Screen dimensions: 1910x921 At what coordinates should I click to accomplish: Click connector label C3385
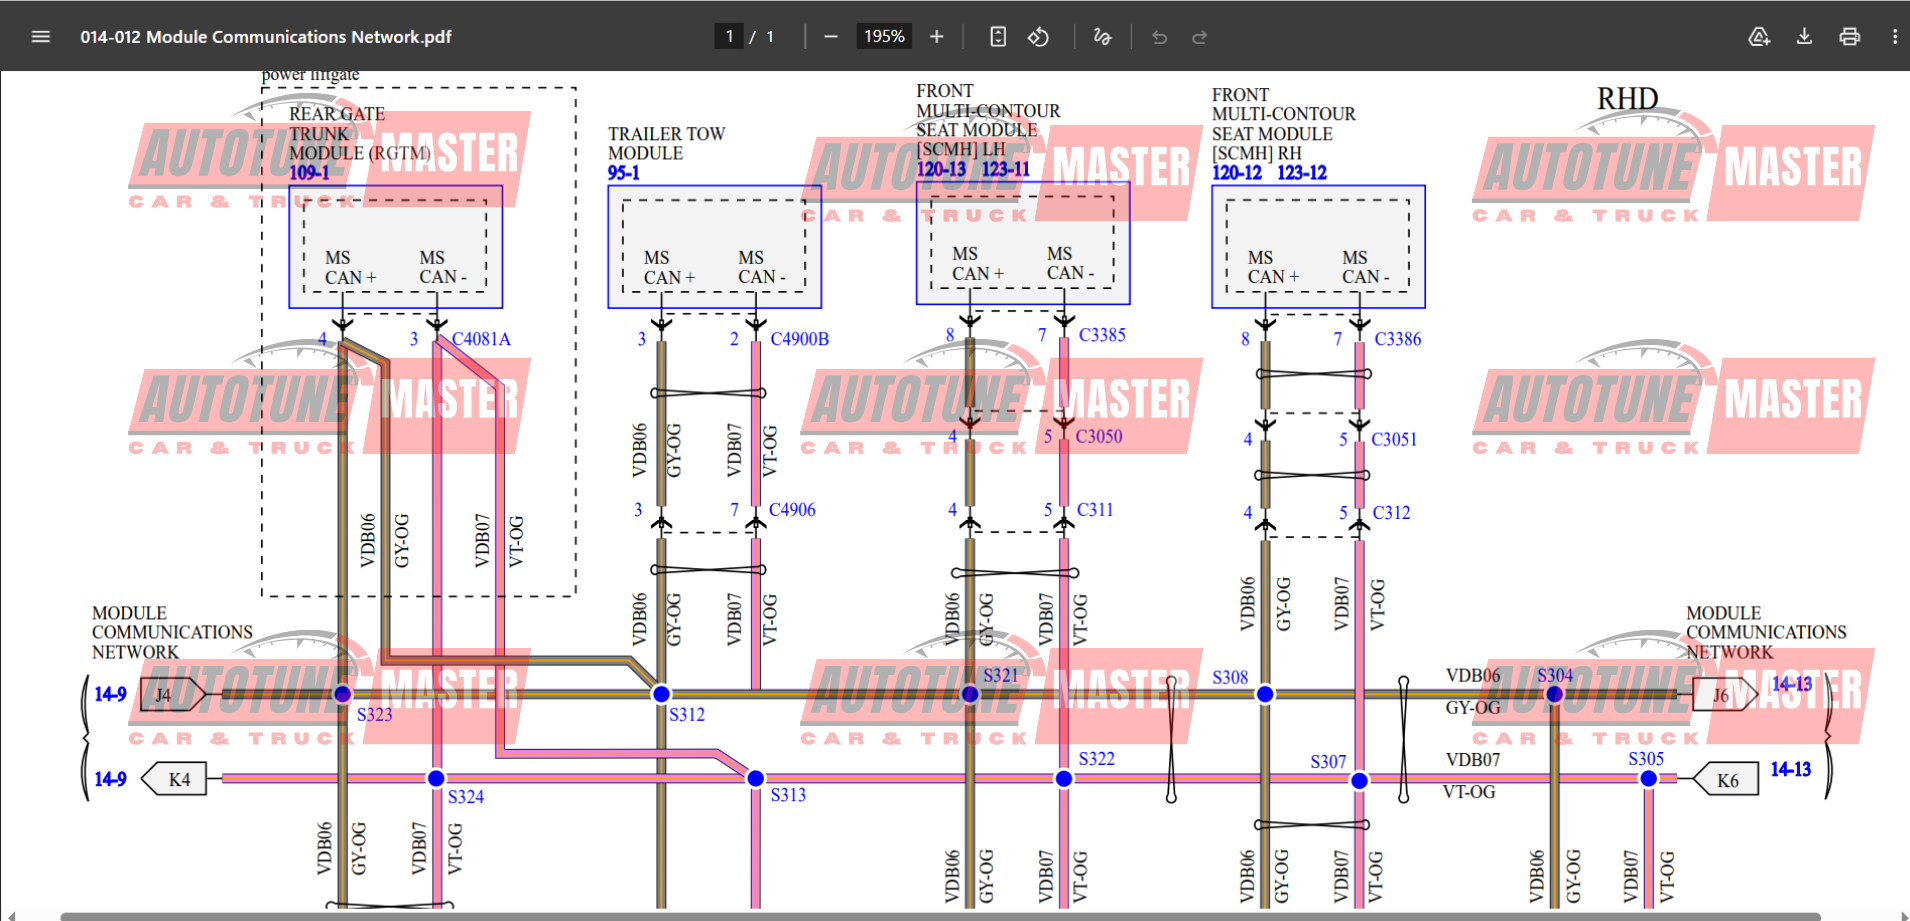[1102, 335]
